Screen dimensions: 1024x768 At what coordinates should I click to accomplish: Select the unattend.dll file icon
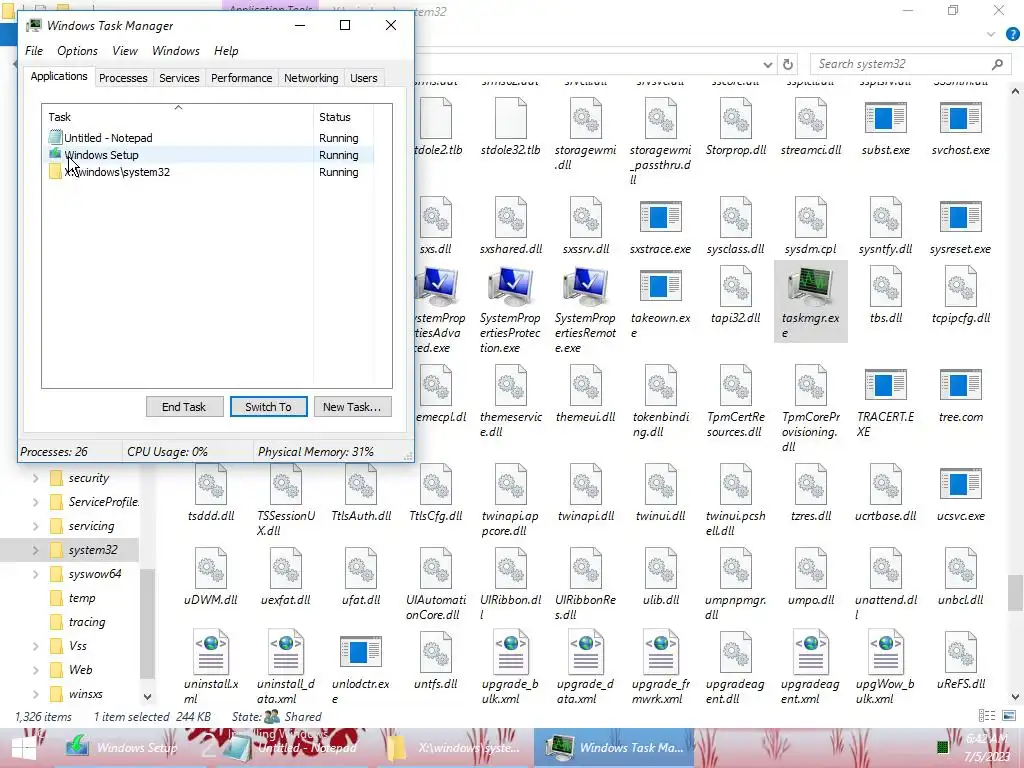tap(885, 568)
